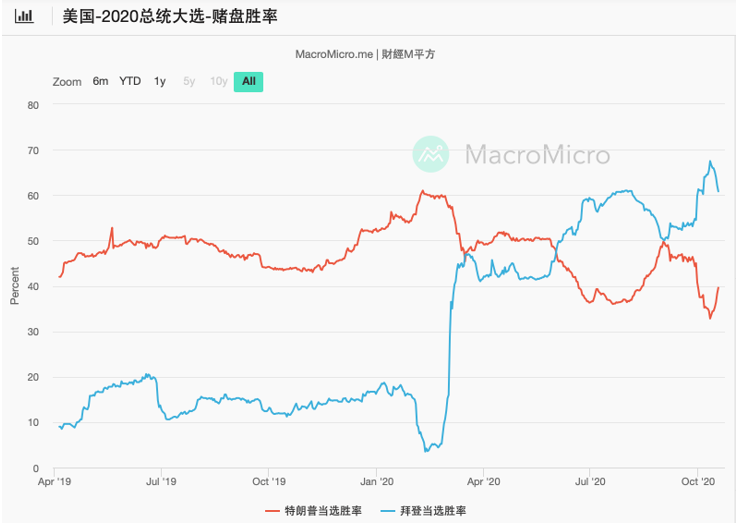Click the Jul '20 axis label
This screenshot has height=524, width=737.
[x=590, y=482]
